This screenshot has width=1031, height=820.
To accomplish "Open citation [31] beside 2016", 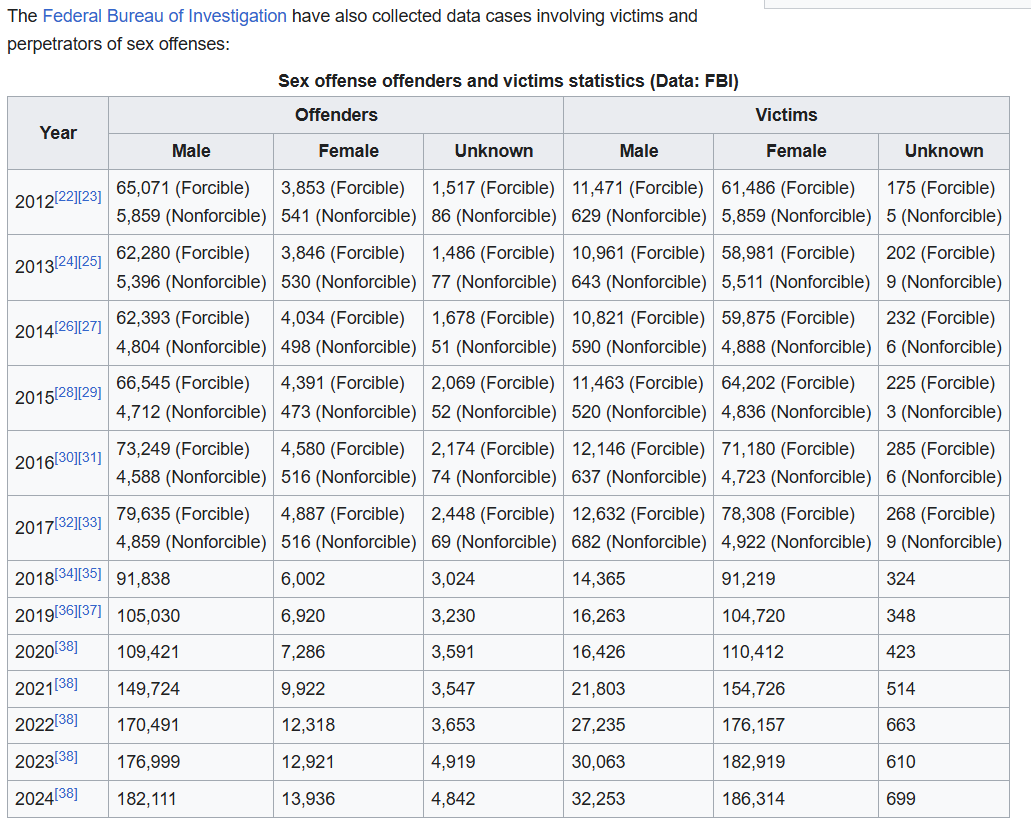I will point(90,457).
